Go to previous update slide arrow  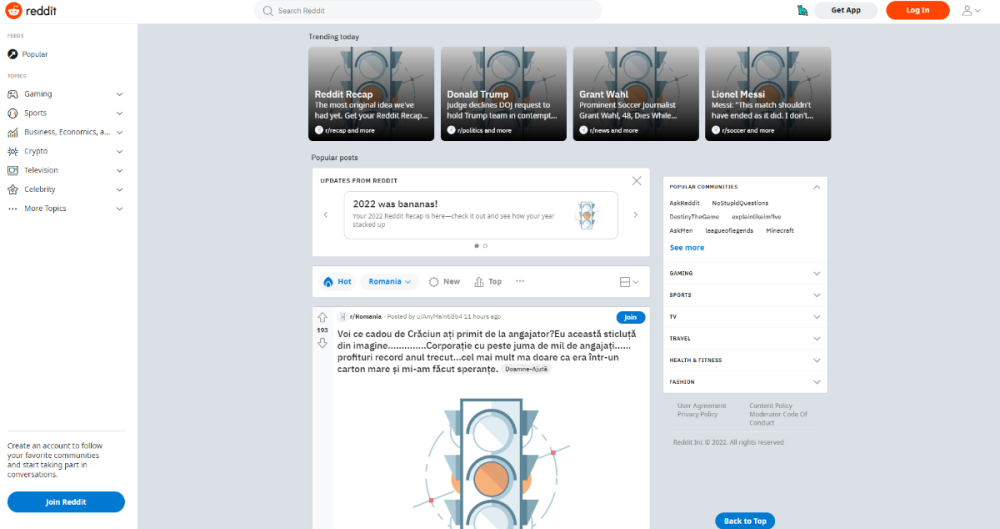(x=326, y=215)
